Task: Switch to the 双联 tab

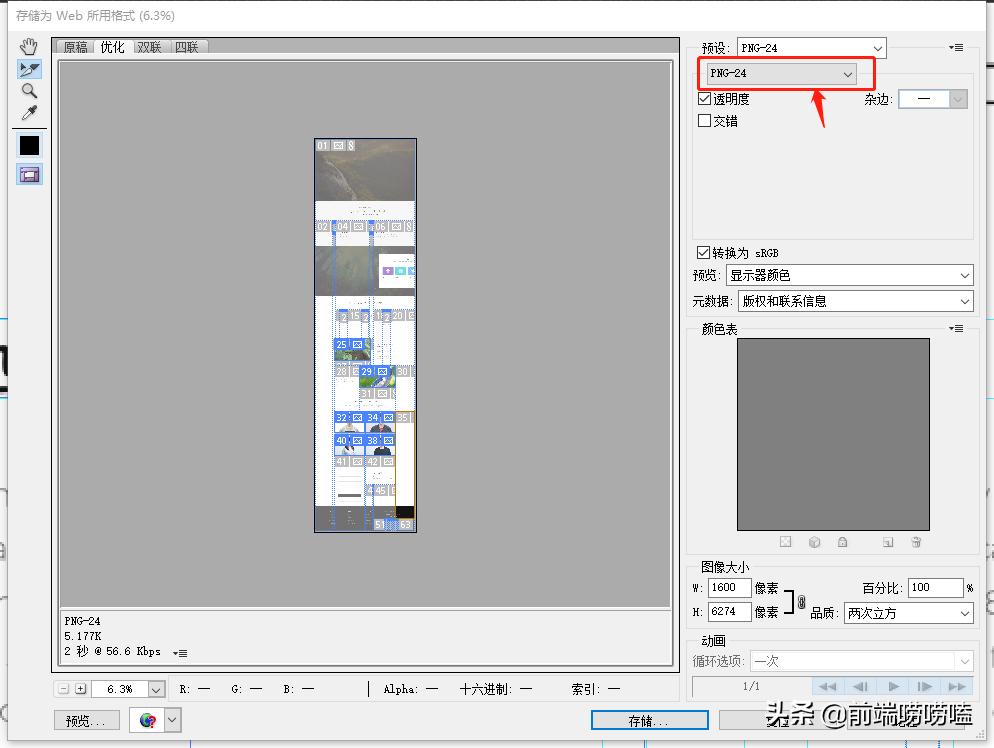Action: pyautogui.click(x=150, y=47)
